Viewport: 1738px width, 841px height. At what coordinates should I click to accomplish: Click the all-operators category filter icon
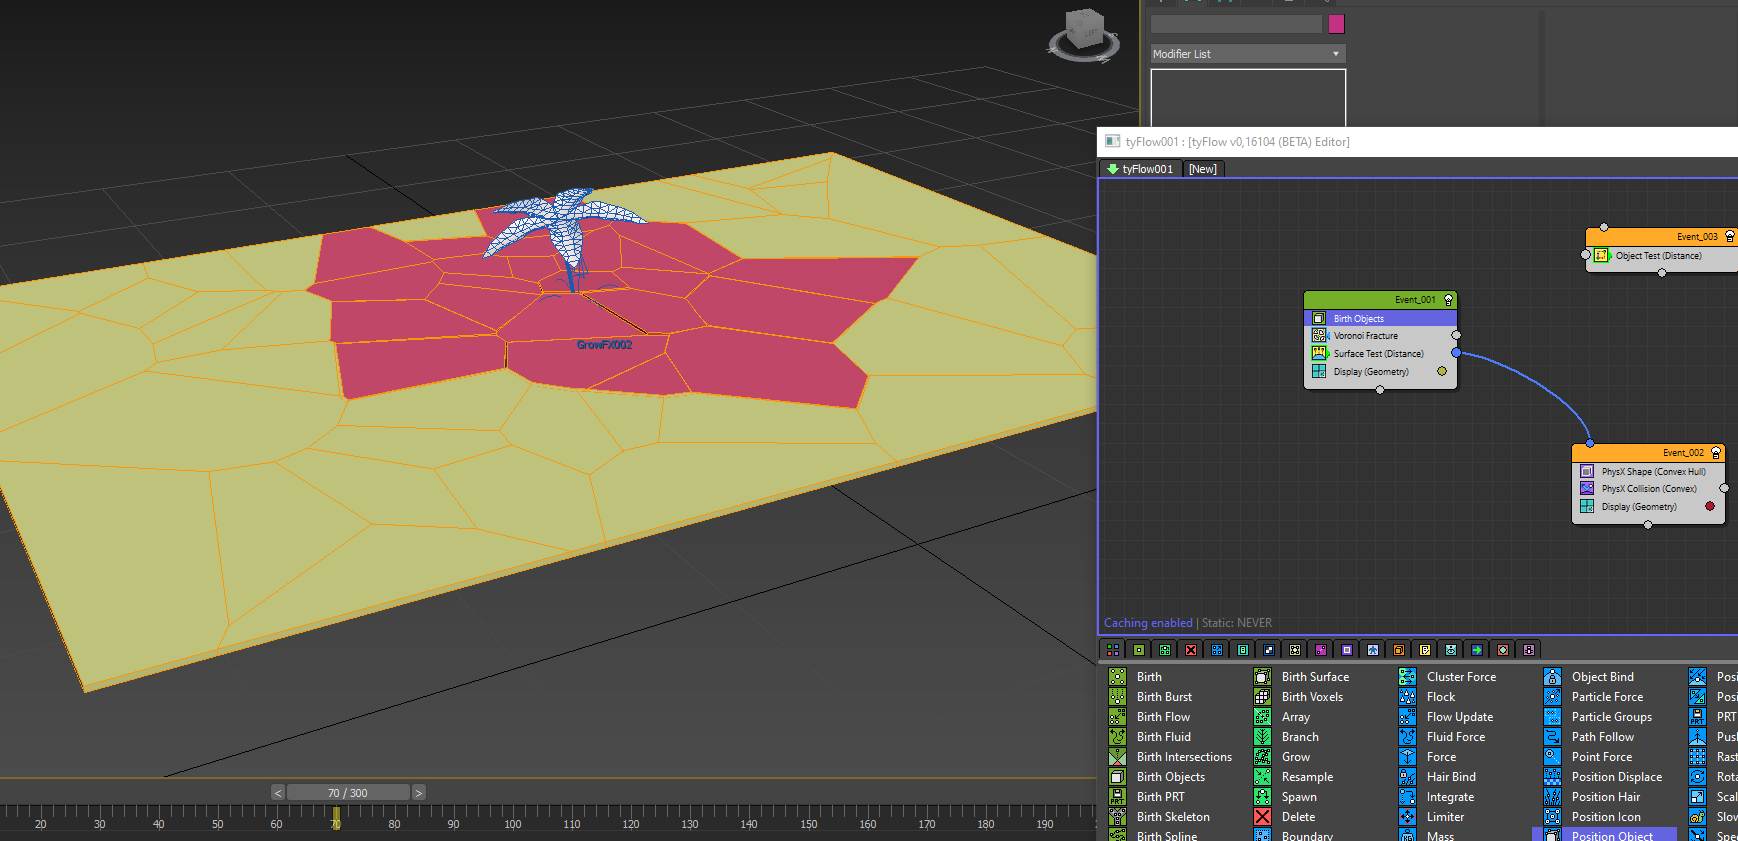pyautogui.click(x=1112, y=650)
